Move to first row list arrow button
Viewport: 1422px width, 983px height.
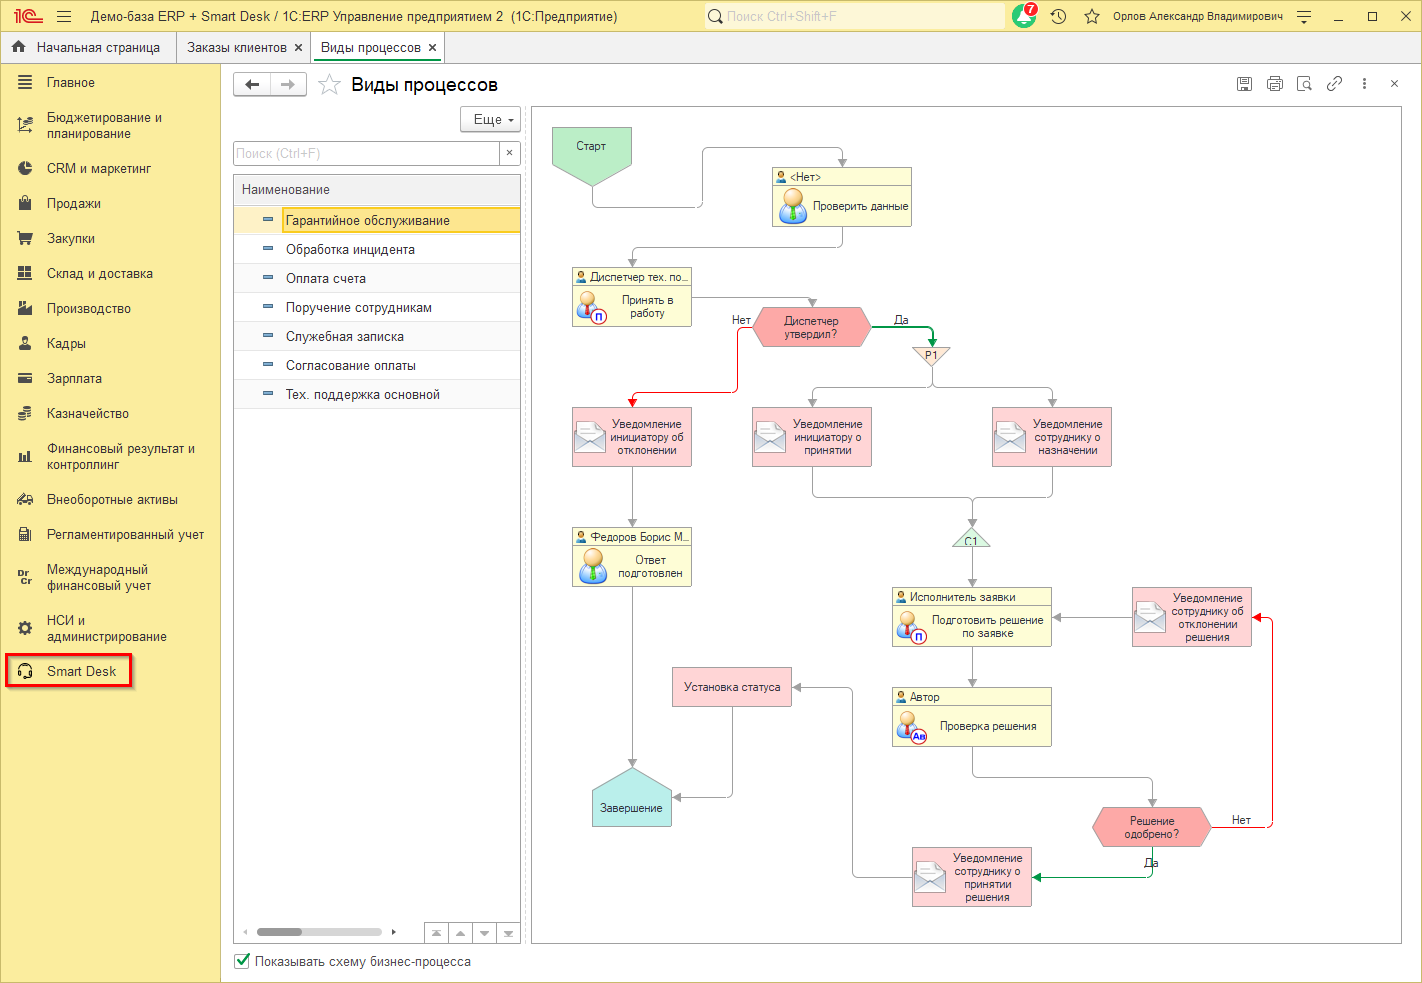tap(436, 932)
